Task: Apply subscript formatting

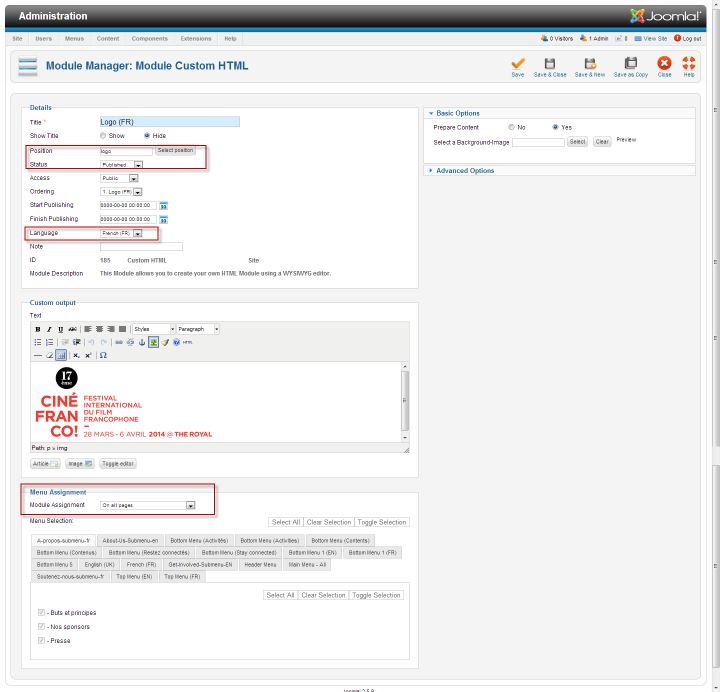Action: pos(76,355)
